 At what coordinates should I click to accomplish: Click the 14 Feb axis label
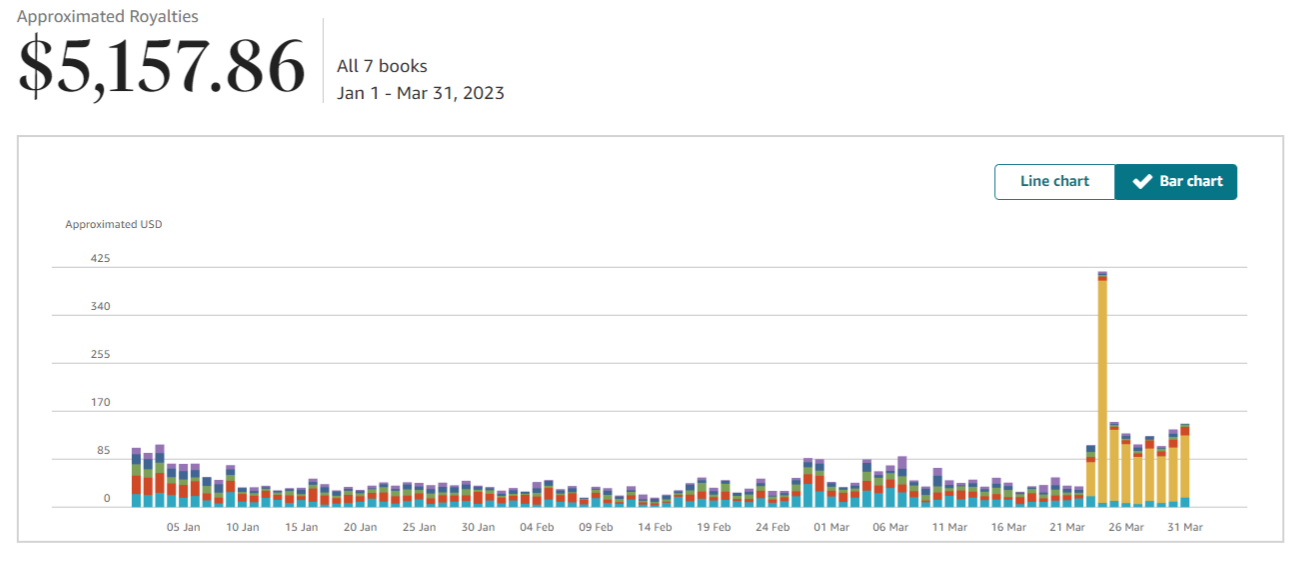[655, 527]
